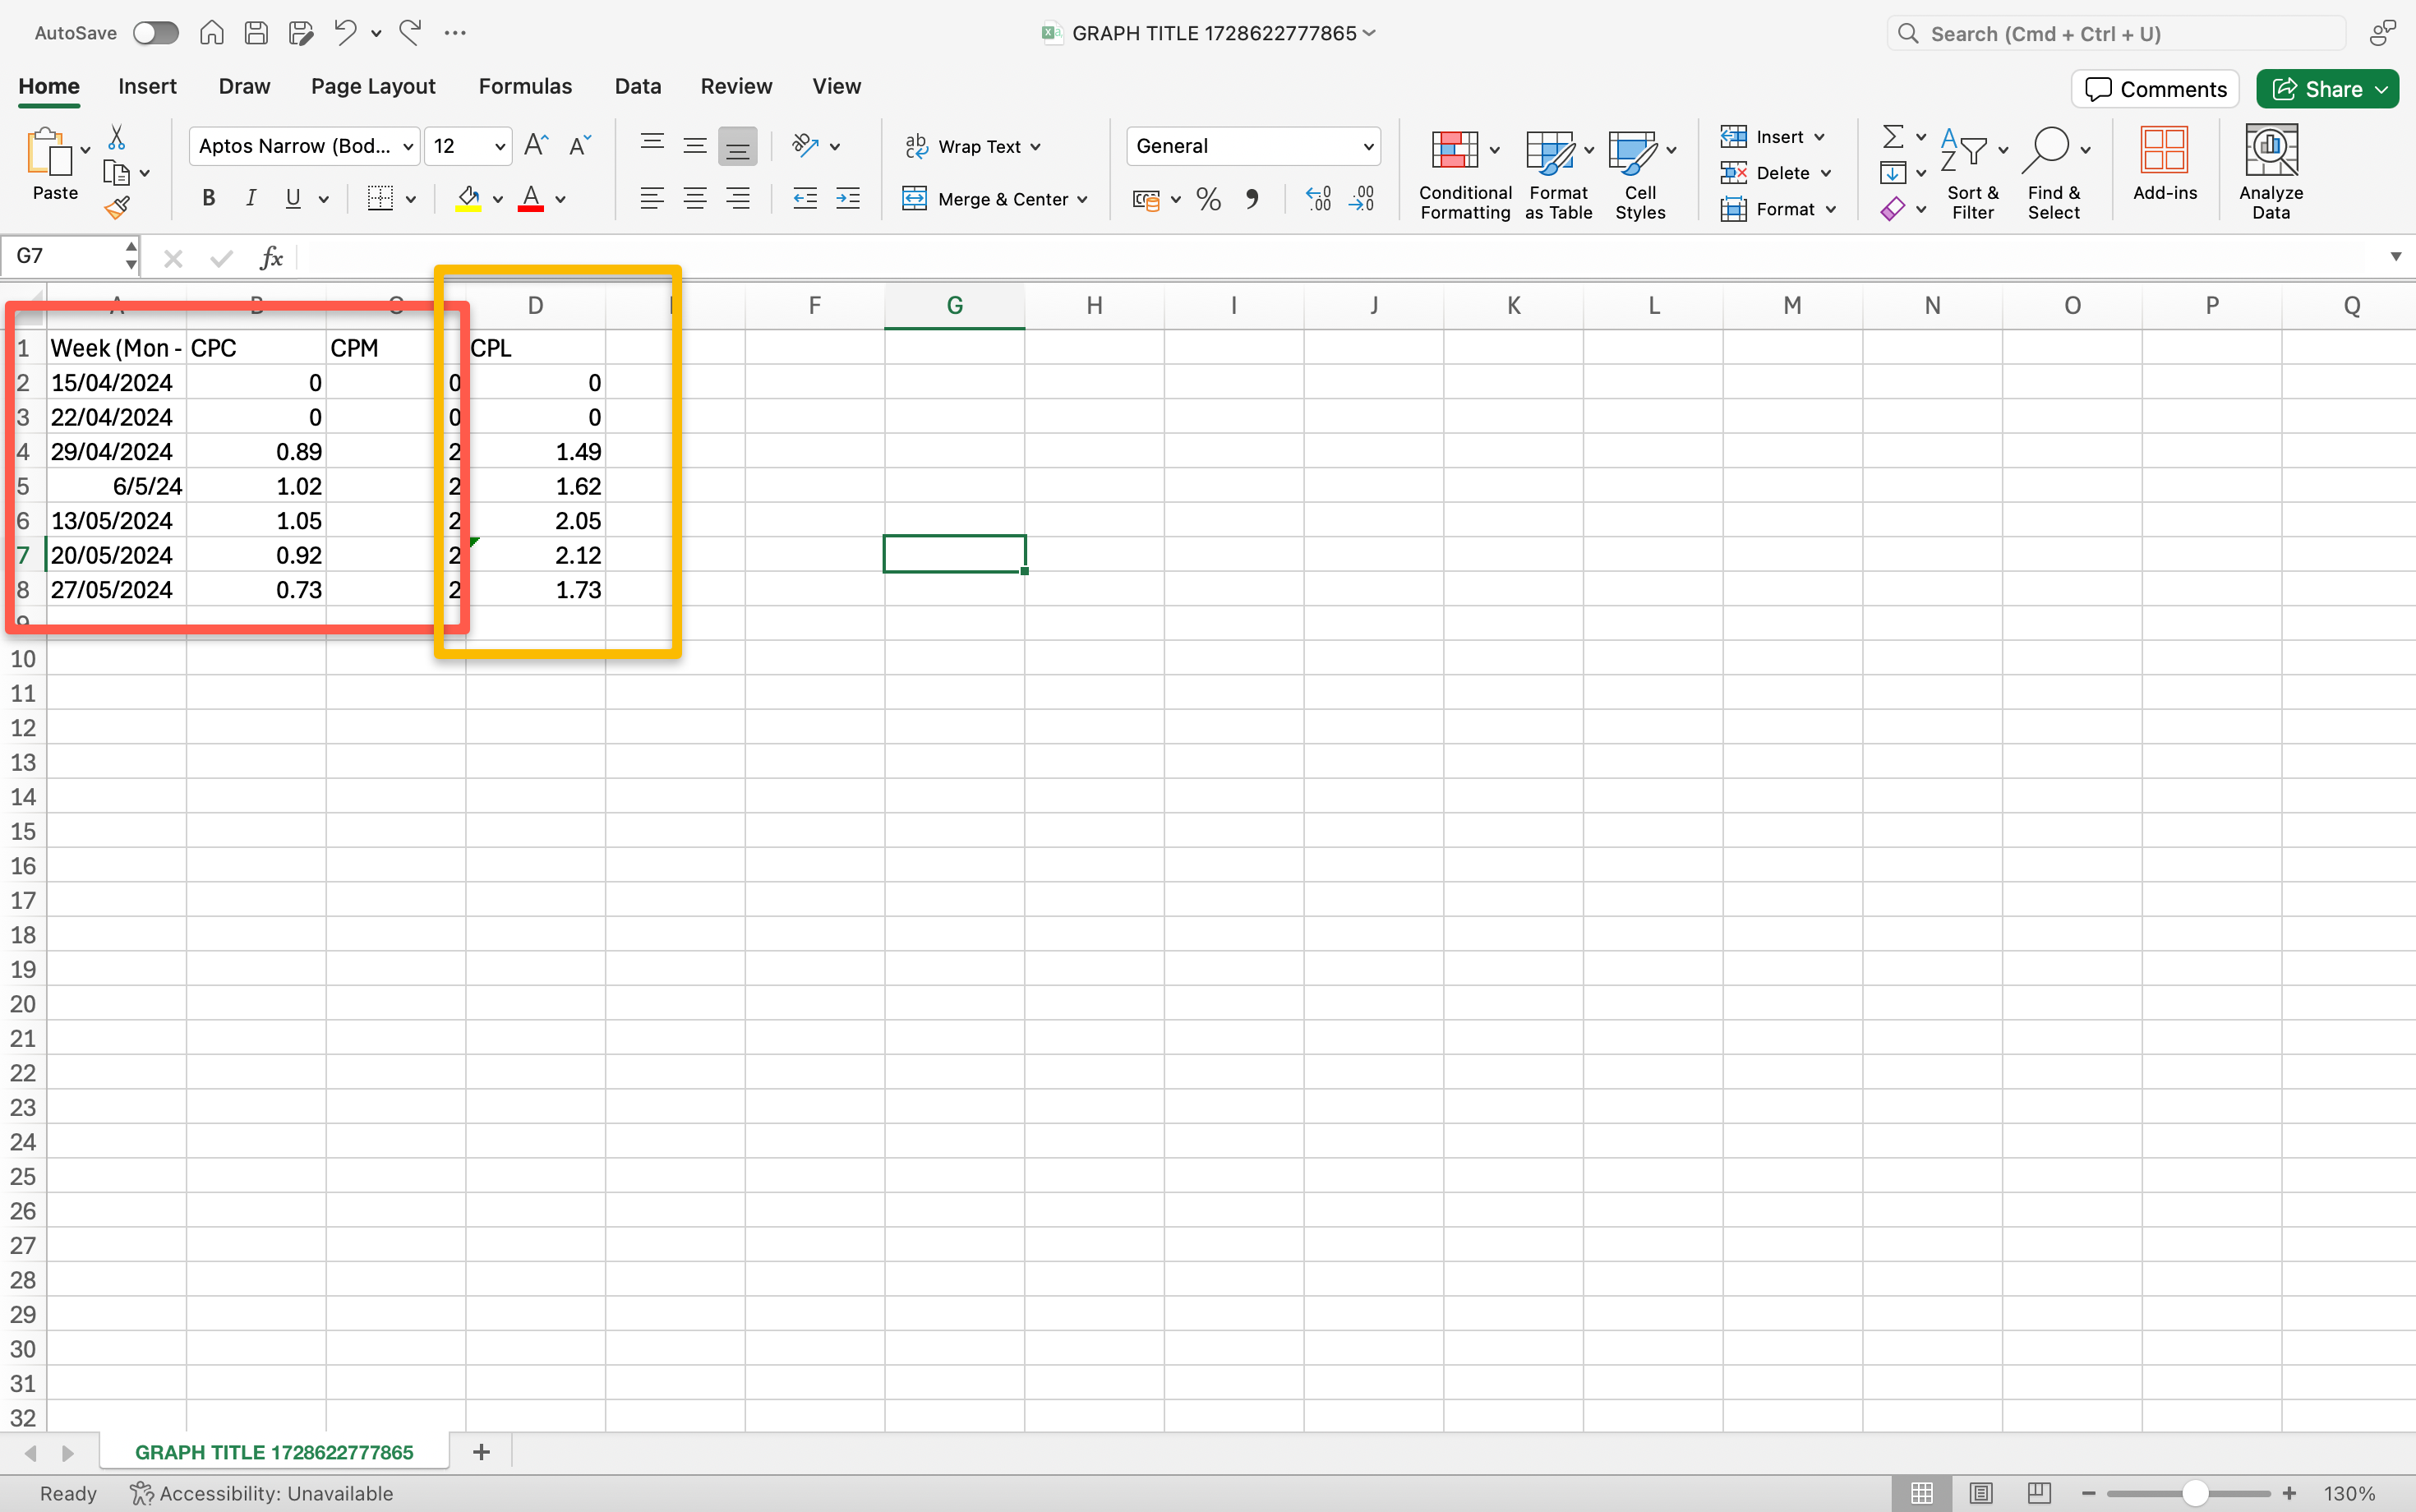Click the Decrease Font Size icon

pos(580,146)
